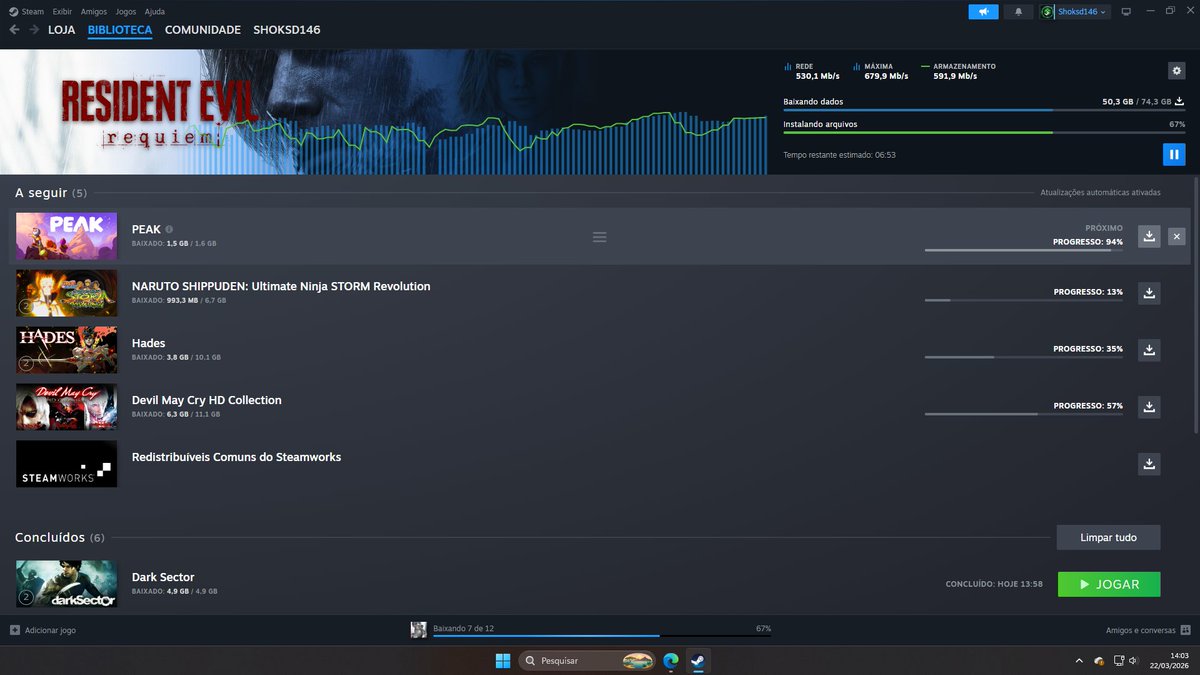Click the PEAK progress bar
The width and height of the screenshot is (1200, 675).
point(1024,250)
